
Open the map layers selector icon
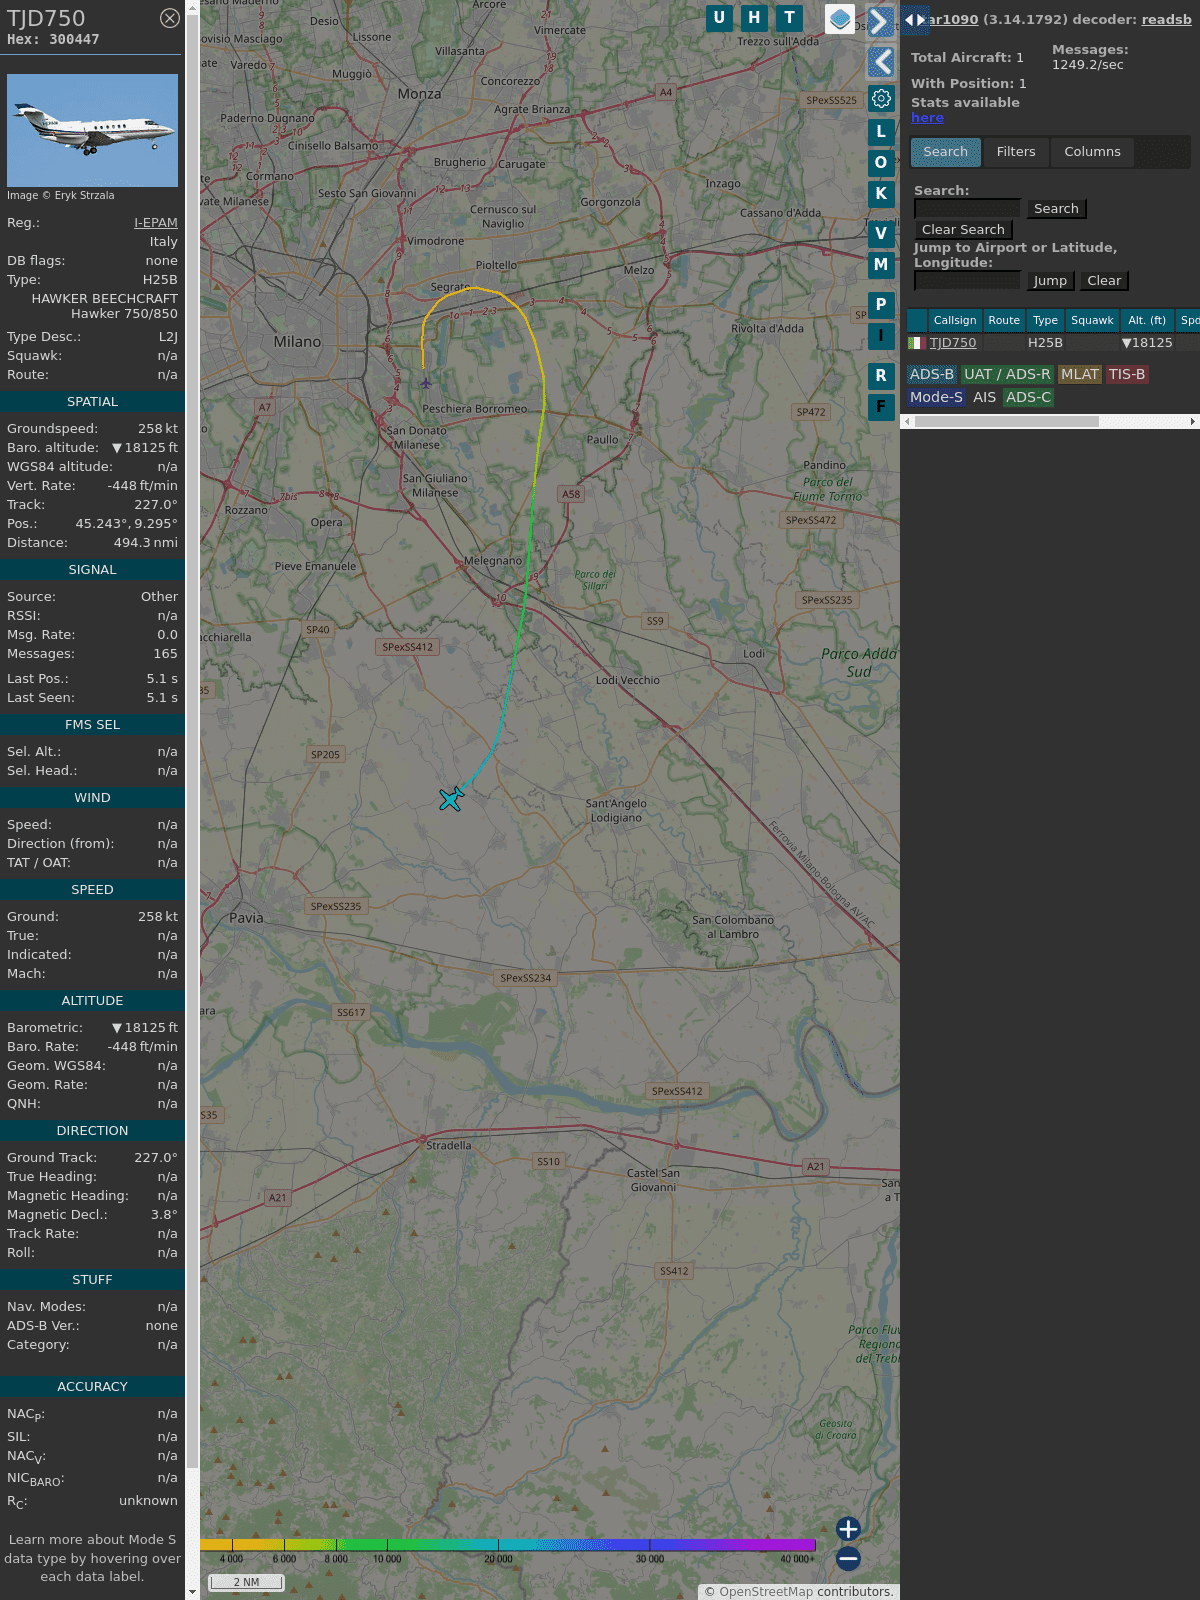coord(840,19)
